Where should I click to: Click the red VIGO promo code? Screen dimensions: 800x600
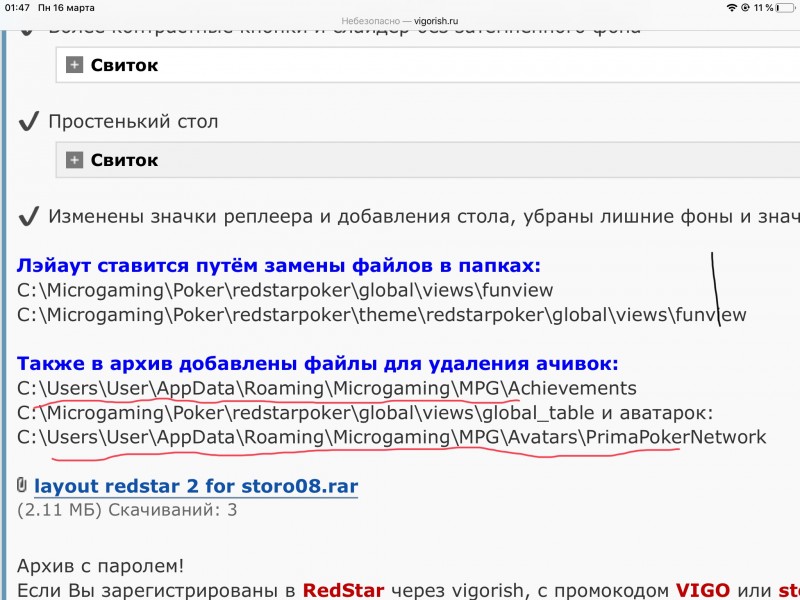coord(703,589)
